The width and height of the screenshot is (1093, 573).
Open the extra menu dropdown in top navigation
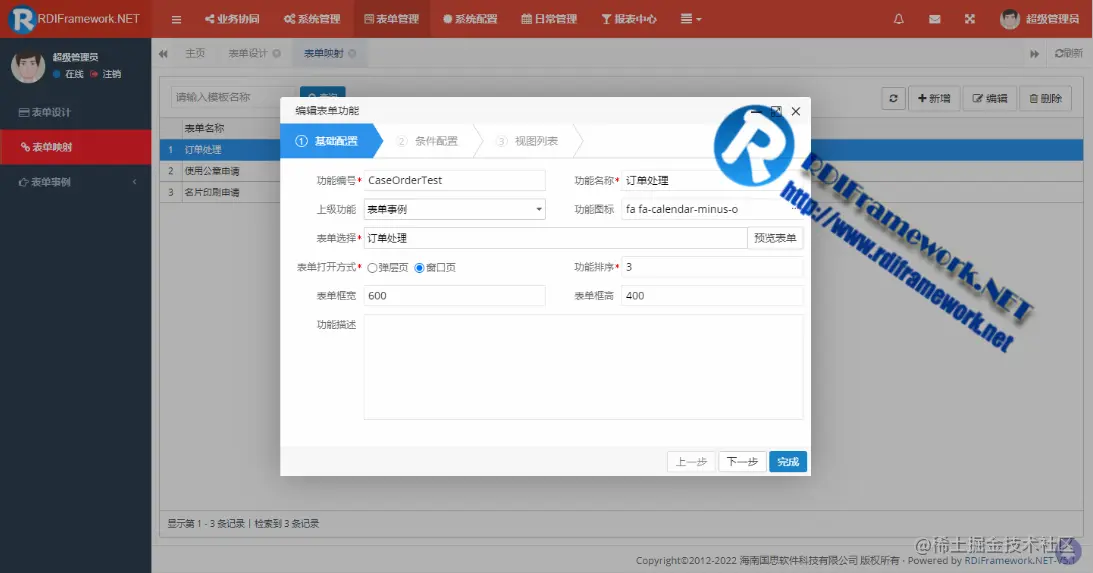[x=691, y=19]
